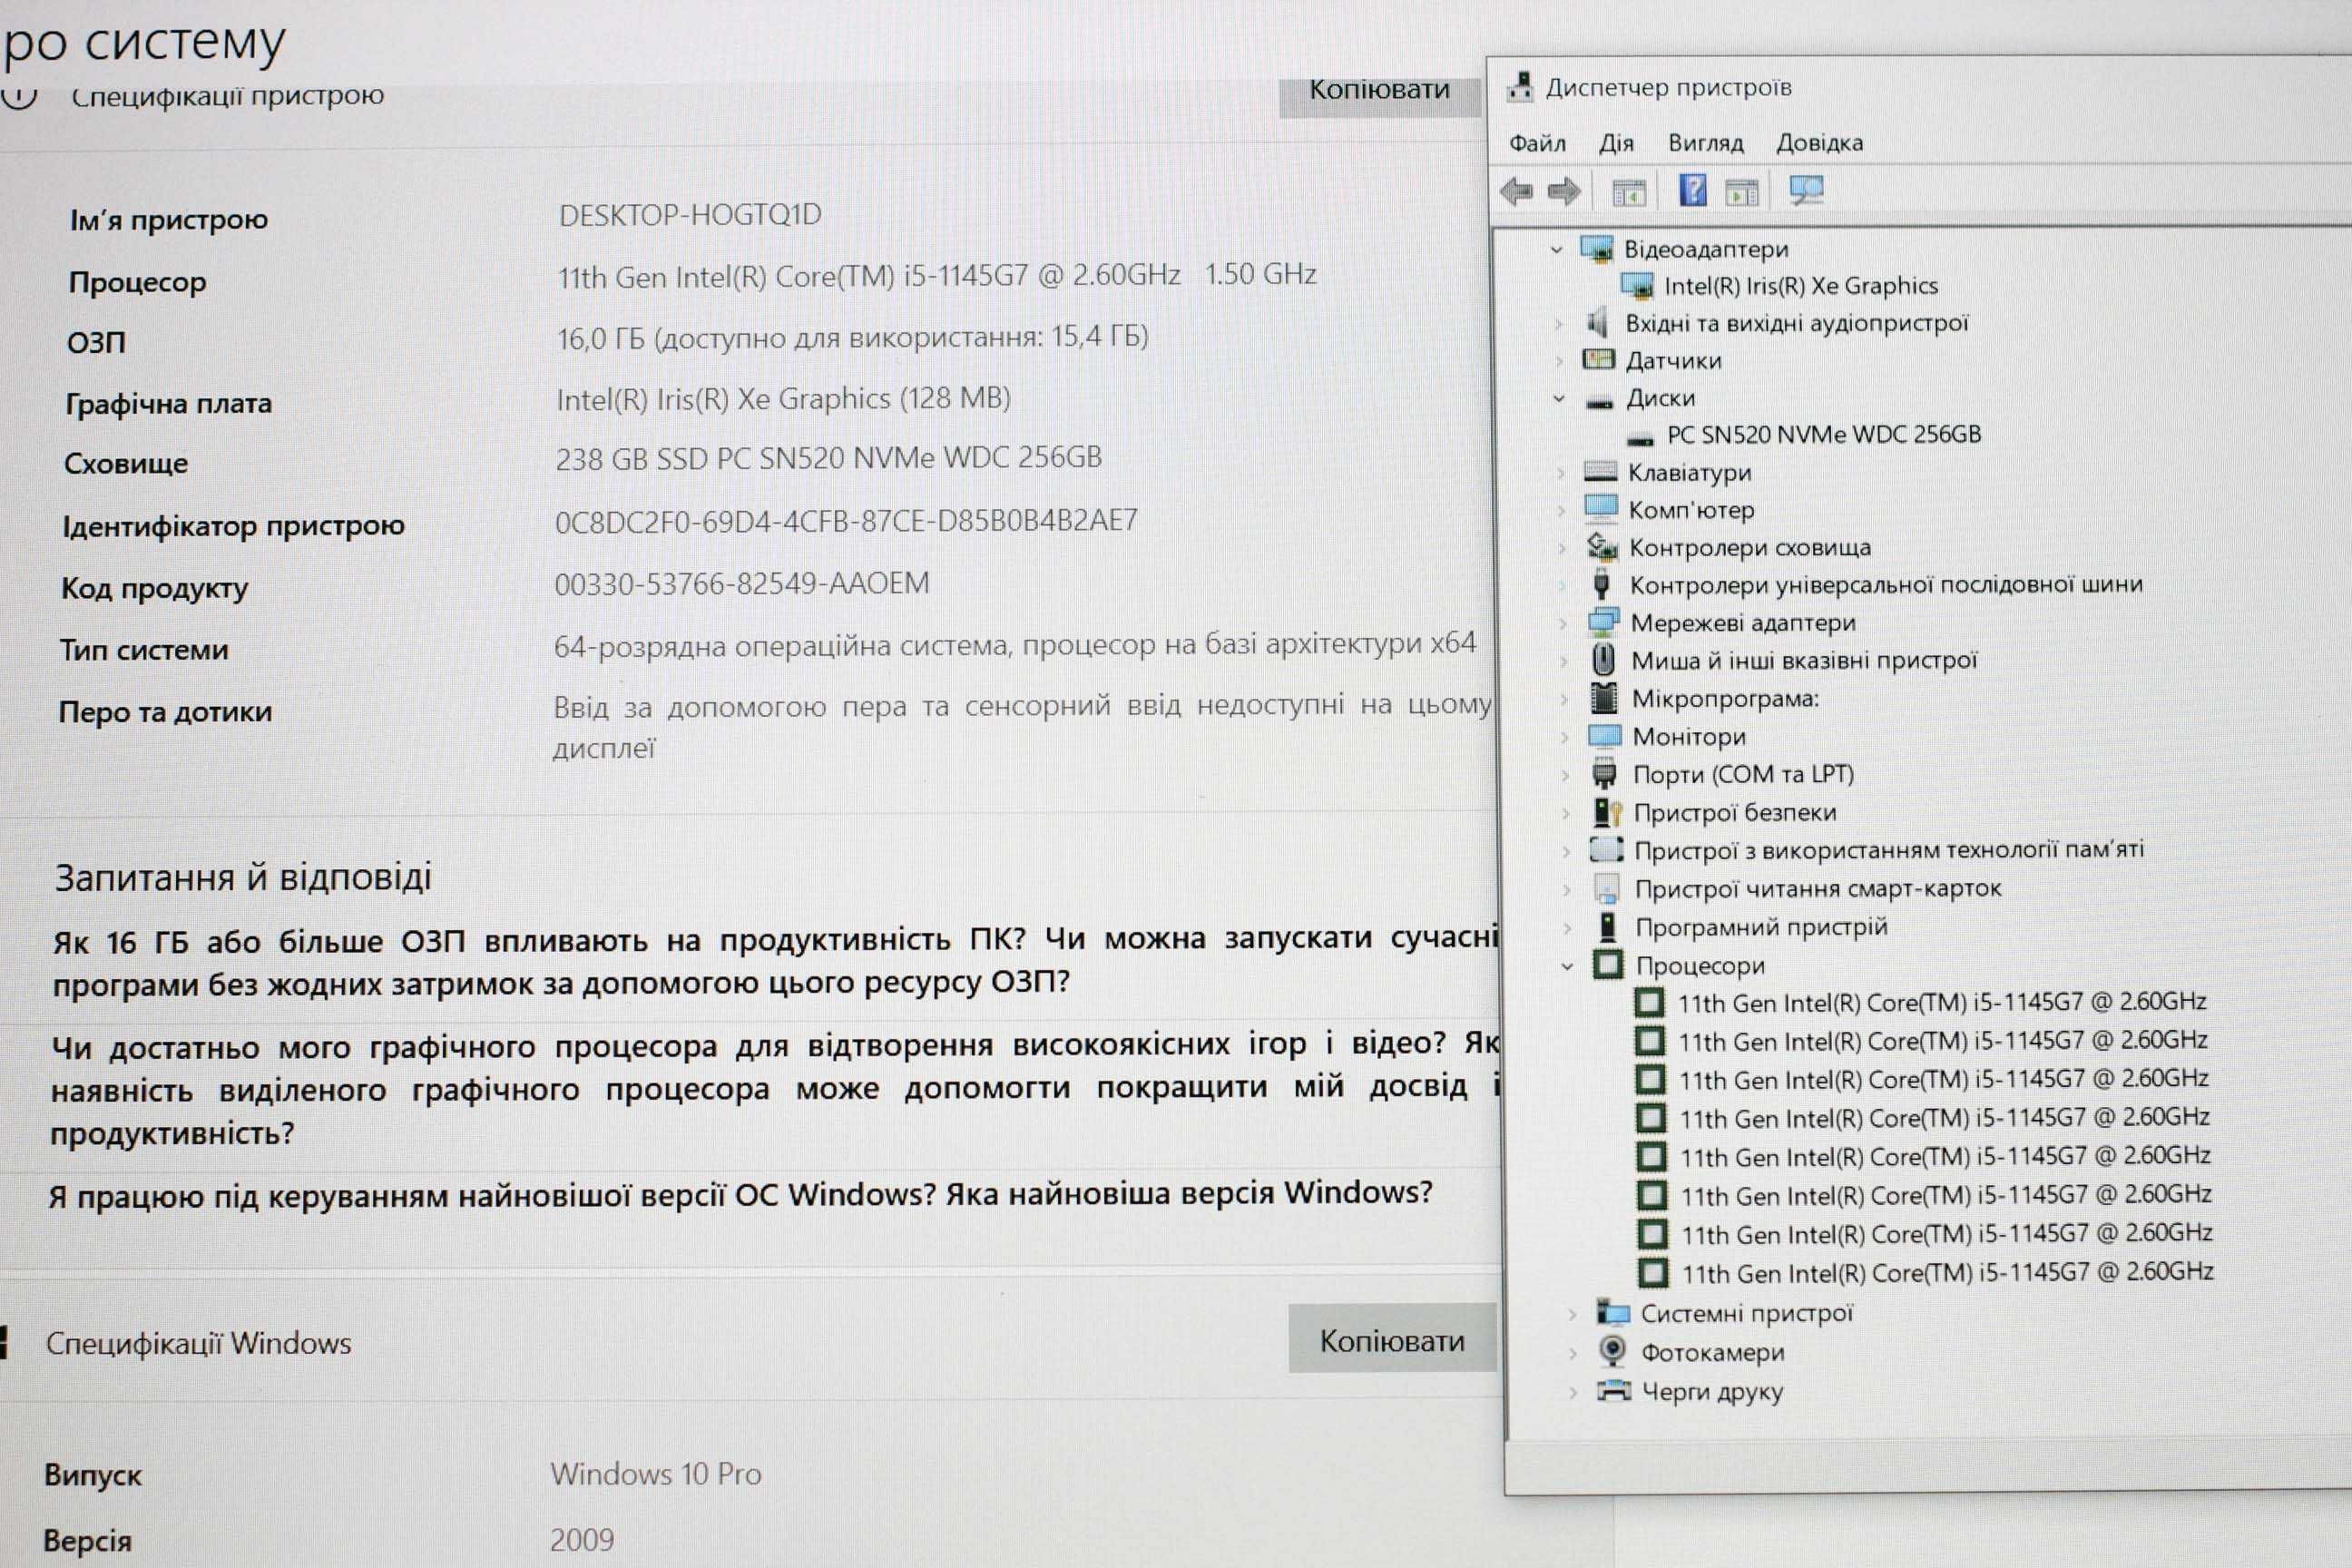
Task: Open the Довідка menu
Action: (x=1819, y=143)
